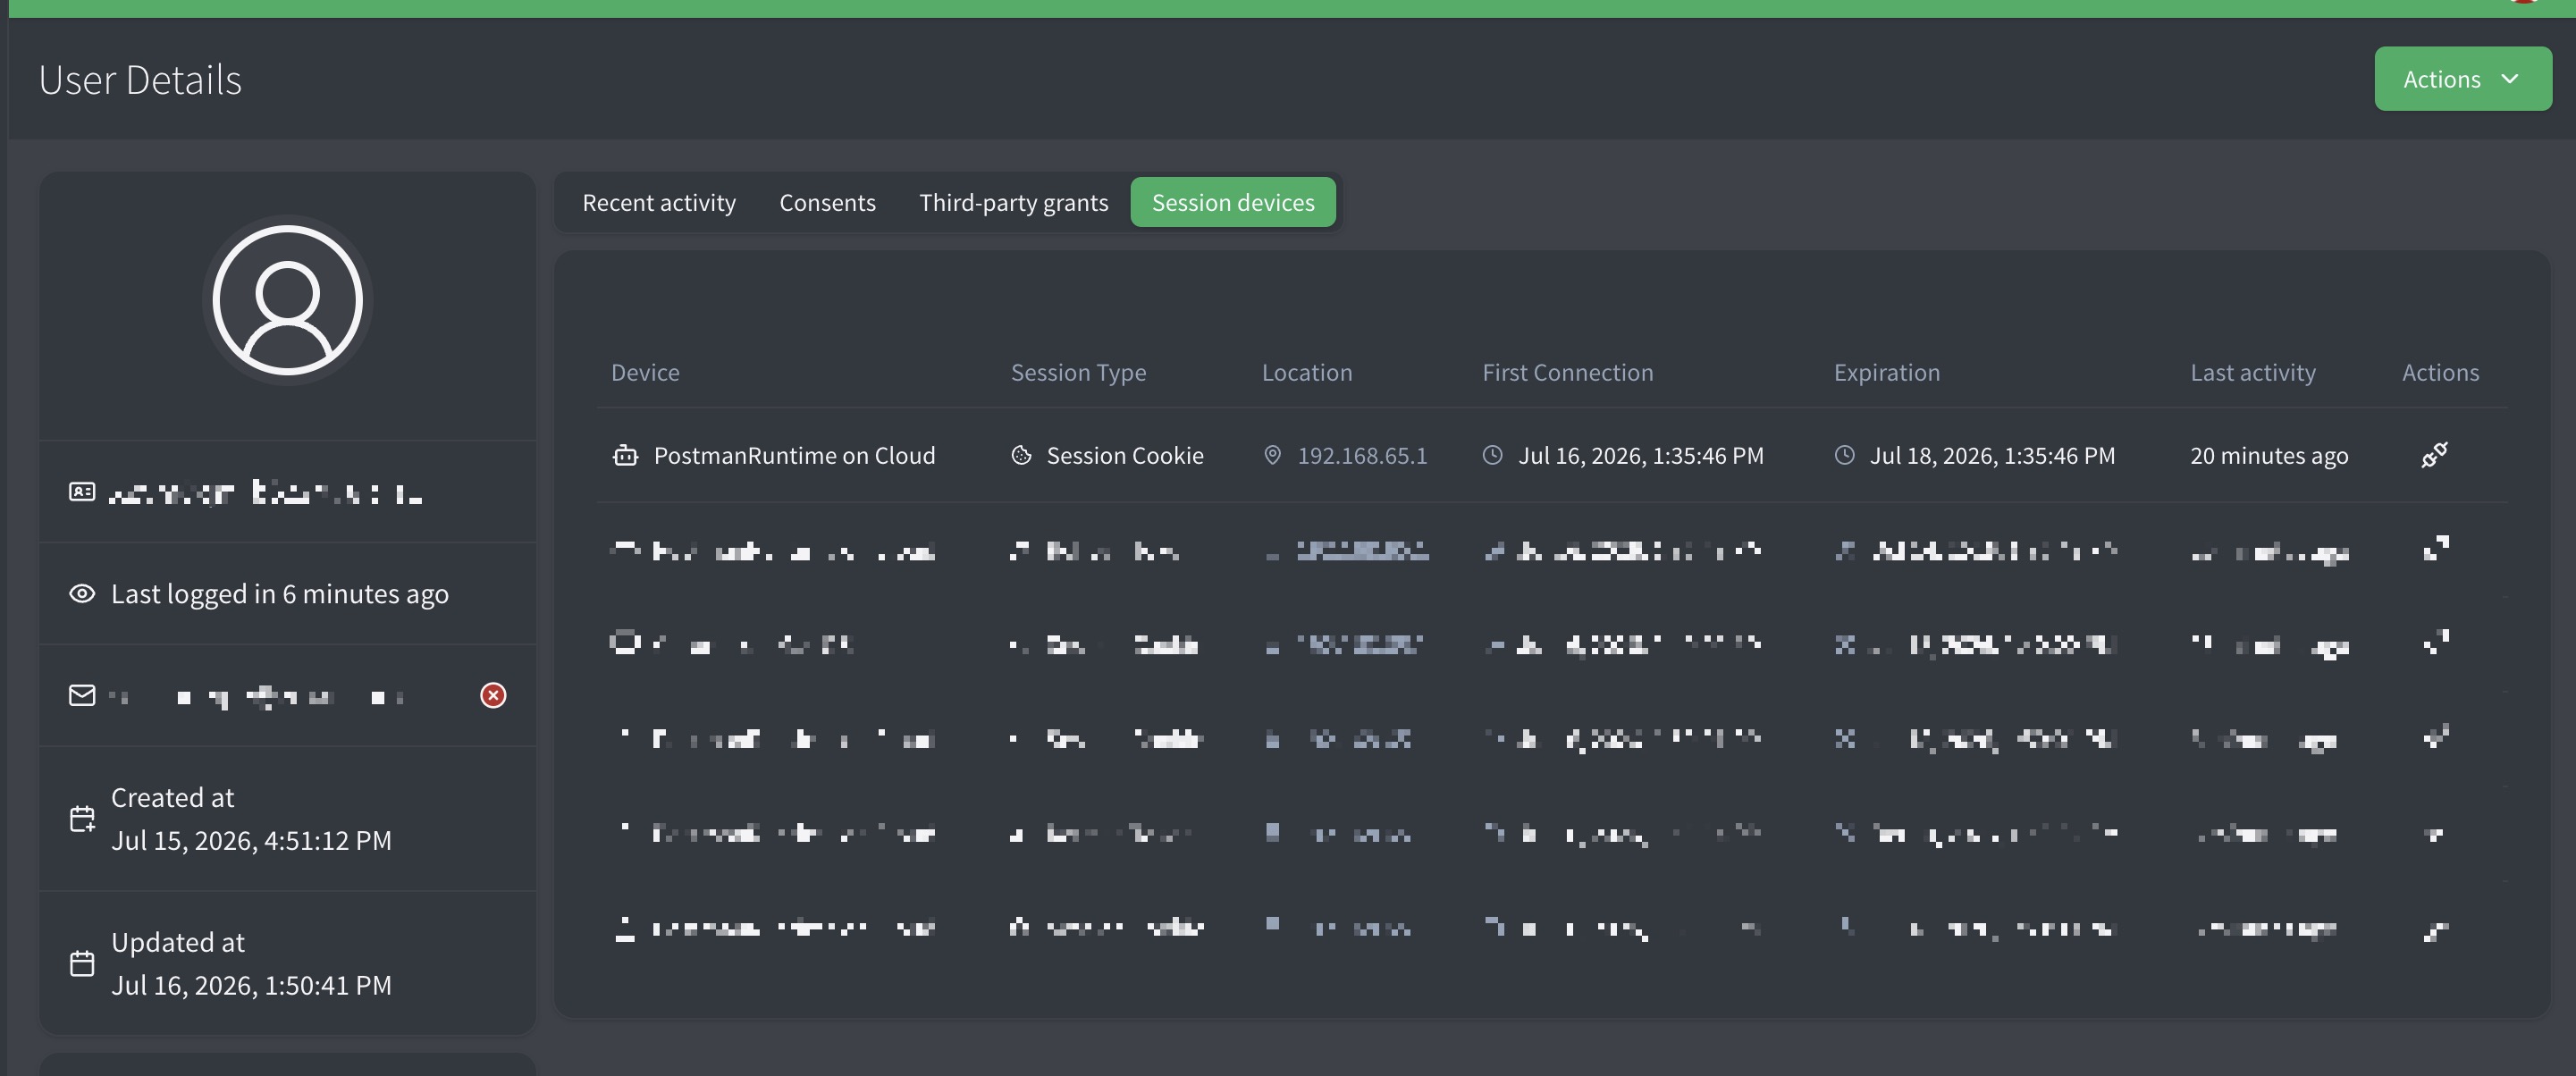Click clock icon beside Jul 18 expiration
This screenshot has width=2576, height=1076.
(x=1844, y=456)
